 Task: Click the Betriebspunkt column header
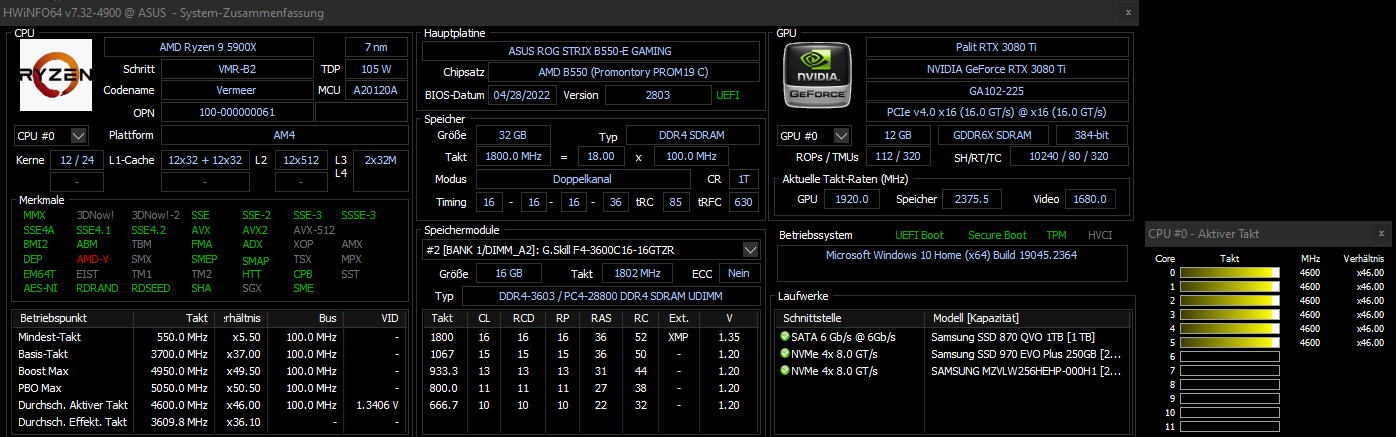click(73, 317)
